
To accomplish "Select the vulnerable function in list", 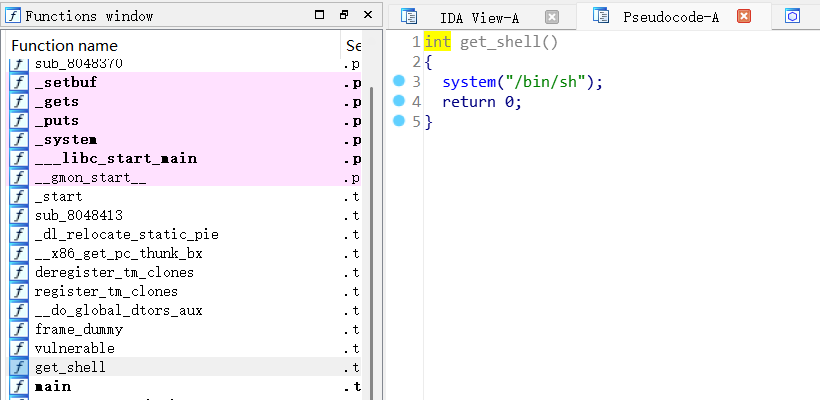I will coord(75,348).
